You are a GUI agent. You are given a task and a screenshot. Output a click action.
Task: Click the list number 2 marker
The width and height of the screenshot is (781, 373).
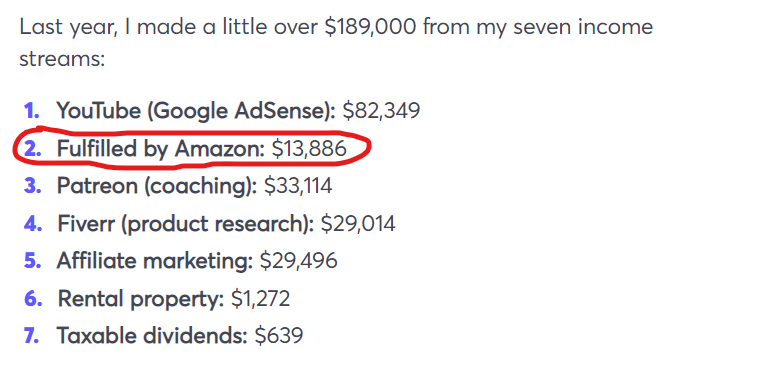pyautogui.click(x=32, y=148)
